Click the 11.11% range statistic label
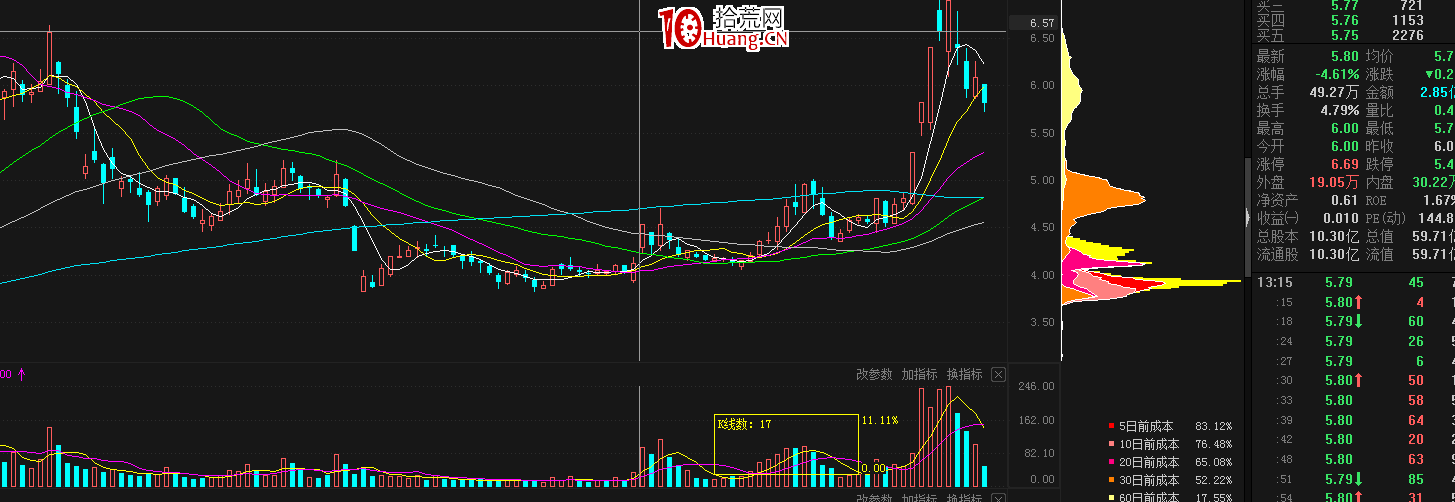1455x502 pixels. tap(880, 421)
